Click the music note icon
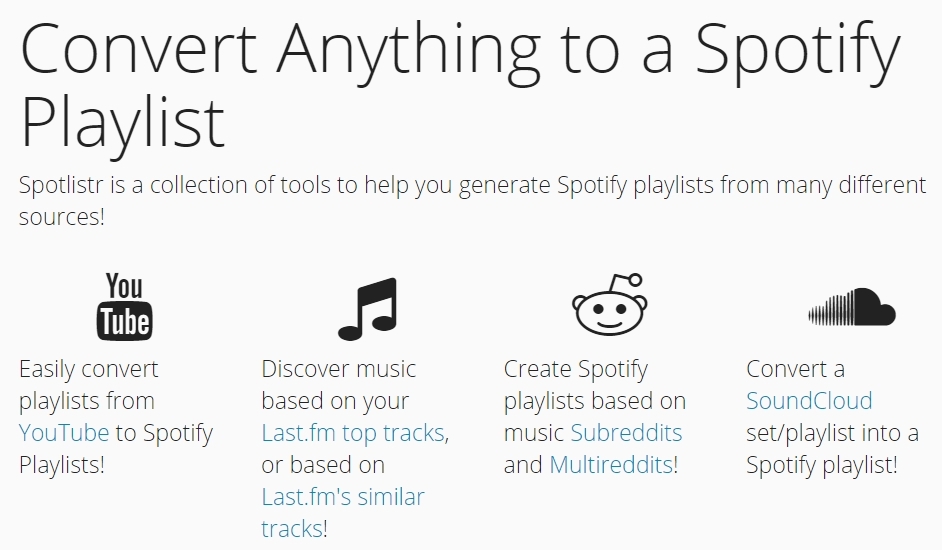Viewport: 942px width, 550px height. click(367, 308)
